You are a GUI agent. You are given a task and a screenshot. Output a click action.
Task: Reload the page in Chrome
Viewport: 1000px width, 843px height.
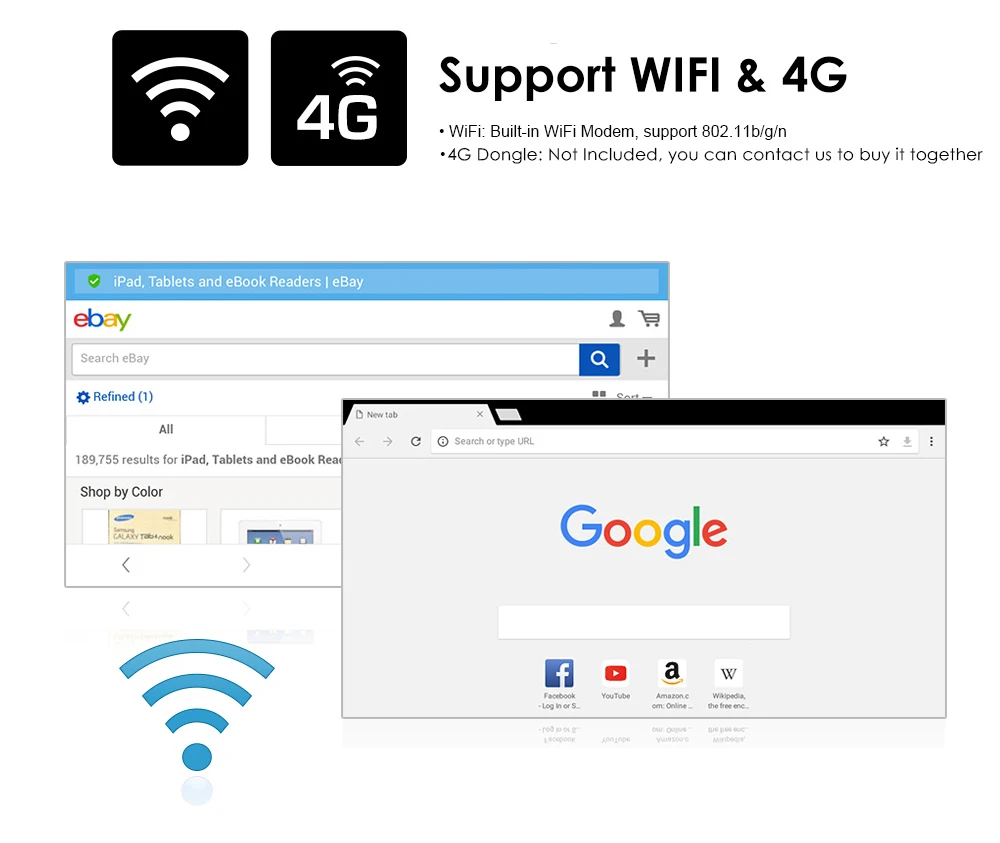pos(416,441)
